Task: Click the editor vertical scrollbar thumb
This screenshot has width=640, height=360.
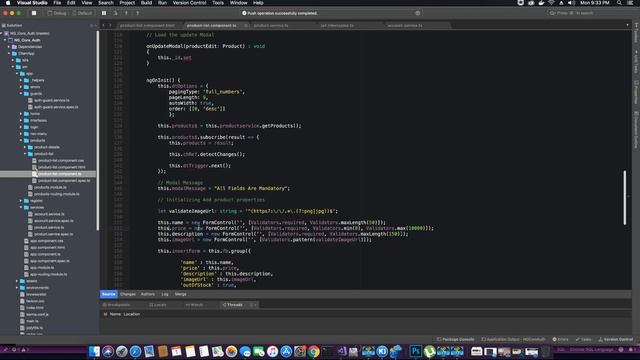Action: [624, 198]
